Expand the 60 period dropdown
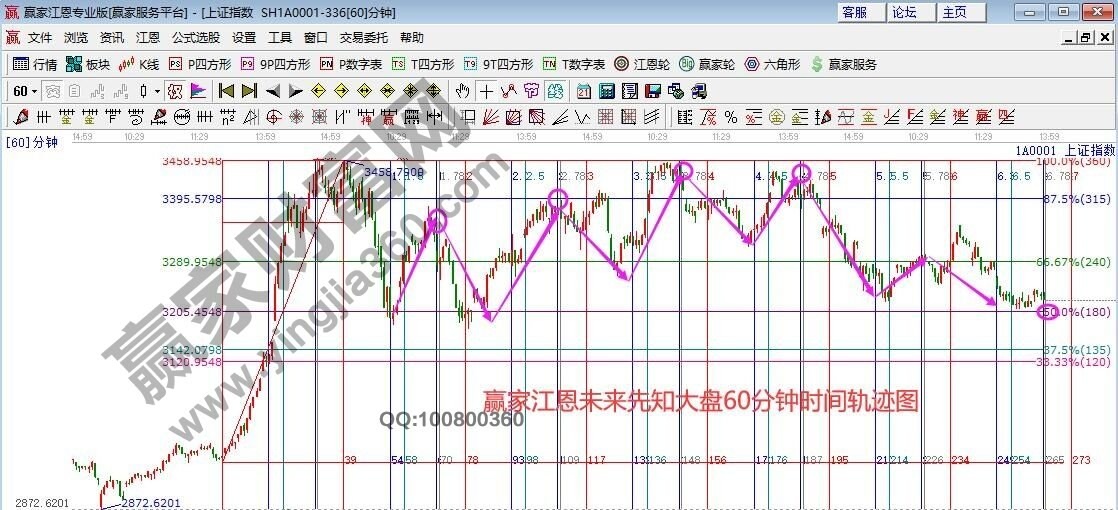Viewport: 1118px width, 510px height. point(35,91)
